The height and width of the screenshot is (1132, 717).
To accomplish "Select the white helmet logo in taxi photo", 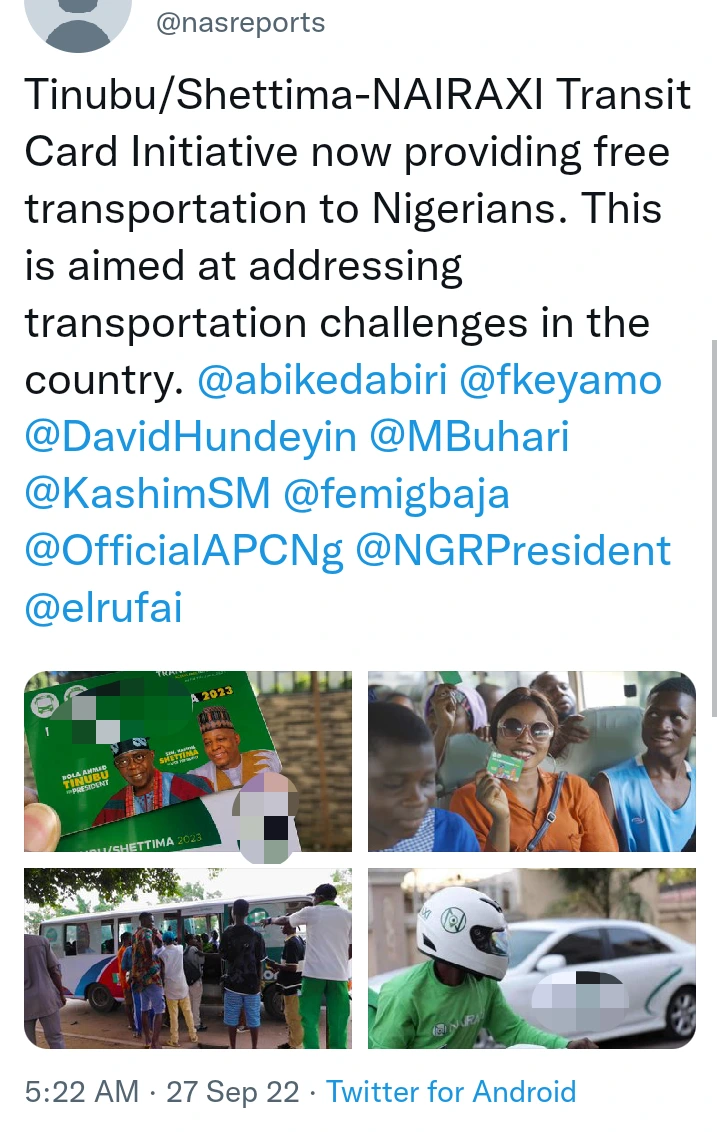I will [x=453, y=920].
